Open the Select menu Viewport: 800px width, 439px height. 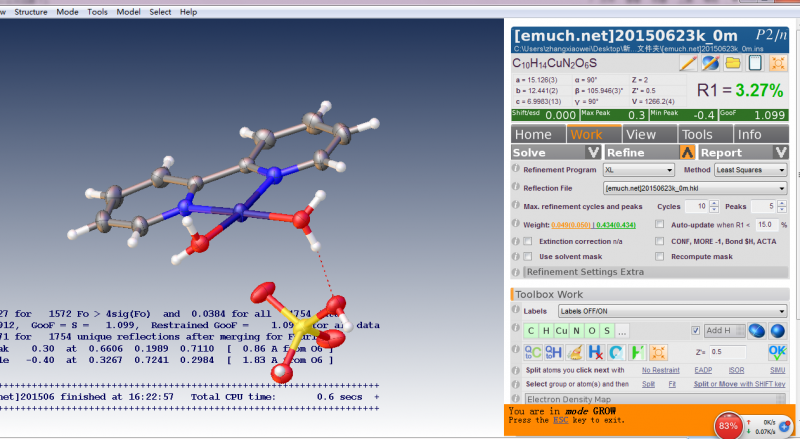click(160, 12)
